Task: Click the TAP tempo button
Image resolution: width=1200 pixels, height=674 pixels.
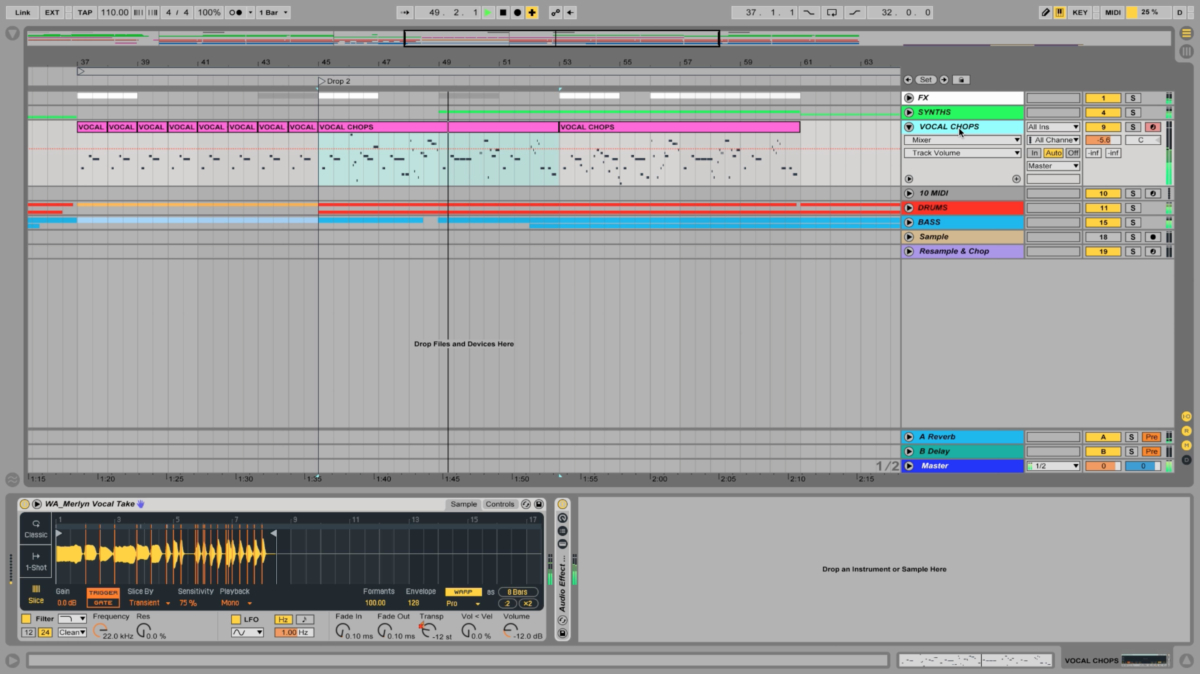Action: tap(86, 12)
